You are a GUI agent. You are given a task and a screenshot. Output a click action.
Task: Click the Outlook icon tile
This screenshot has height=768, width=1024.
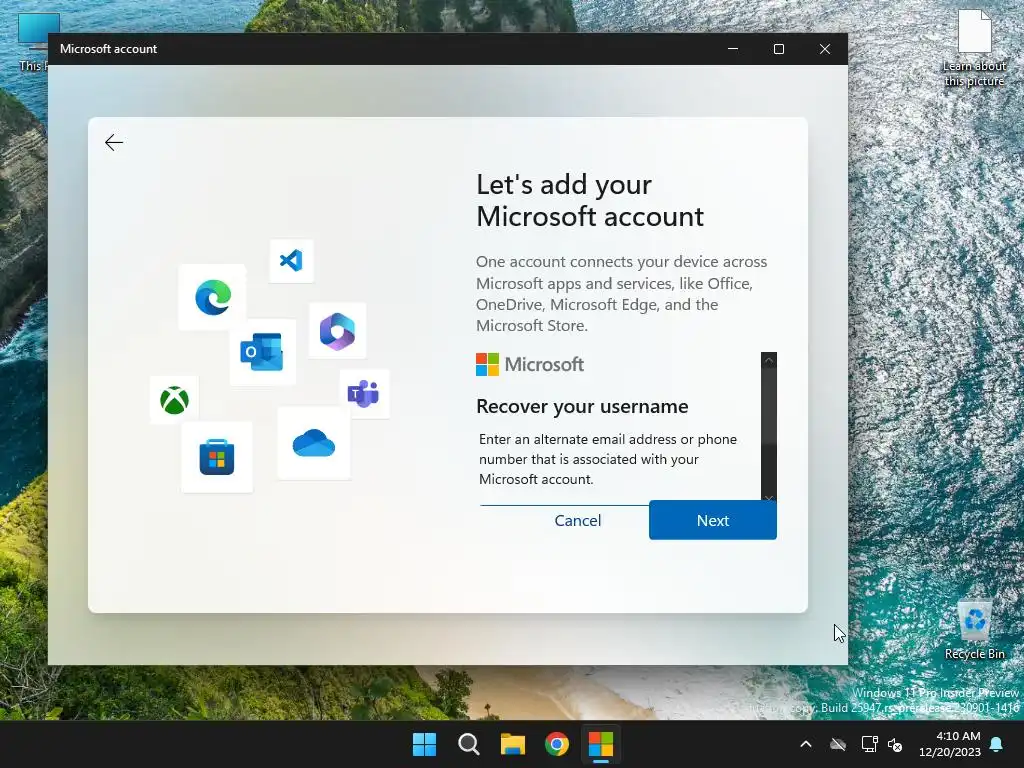point(262,351)
